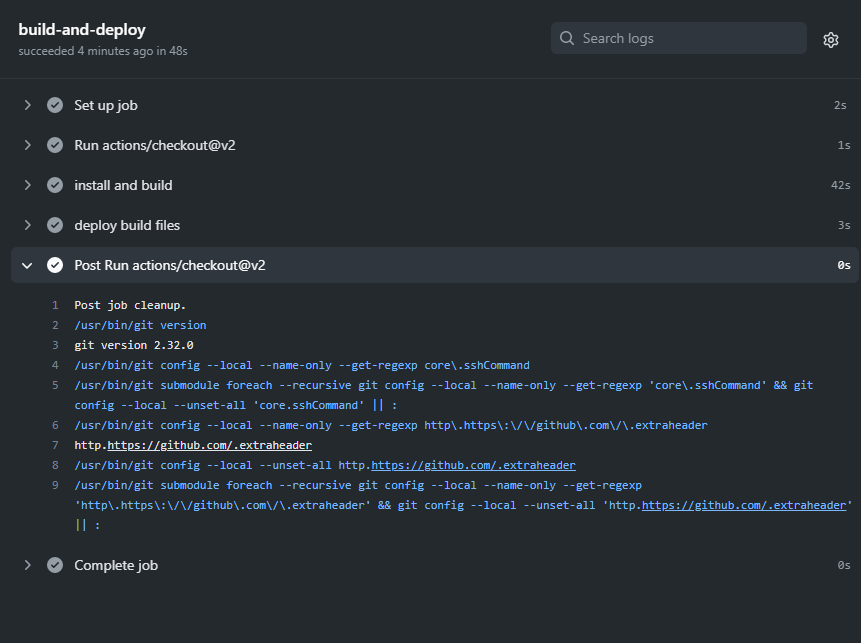Click the 'succeeded 4 minutes ago in 48s' status
The image size is (861, 643).
(103, 51)
